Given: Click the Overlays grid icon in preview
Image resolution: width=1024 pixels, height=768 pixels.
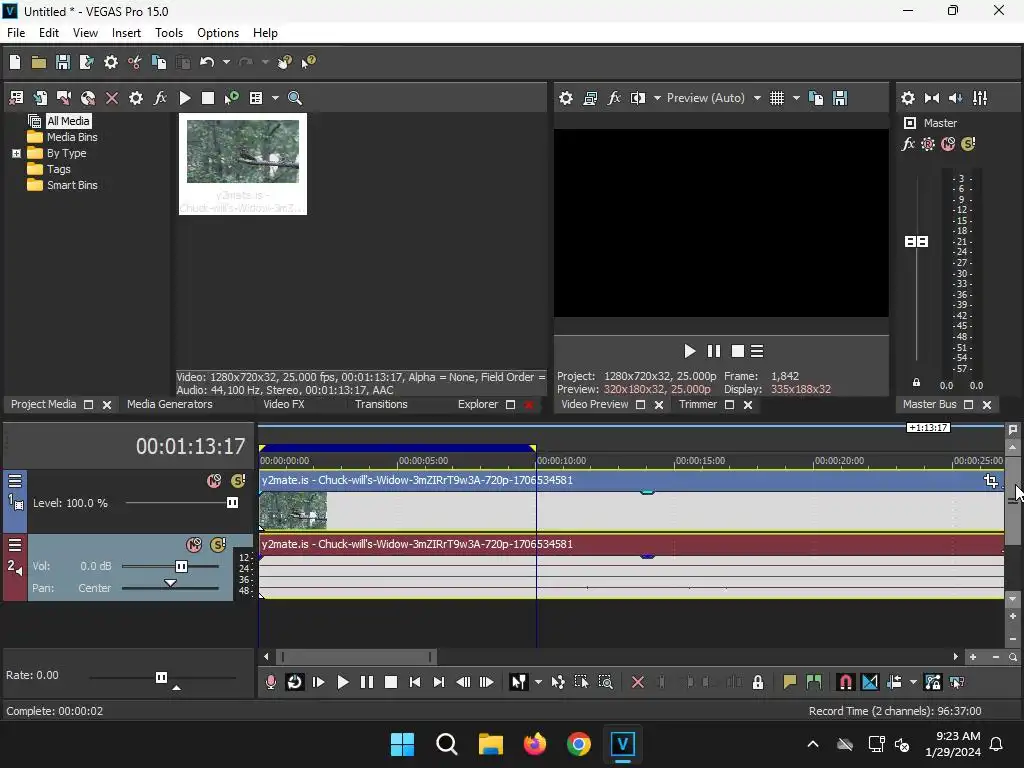Looking at the screenshot, I should click(776, 98).
